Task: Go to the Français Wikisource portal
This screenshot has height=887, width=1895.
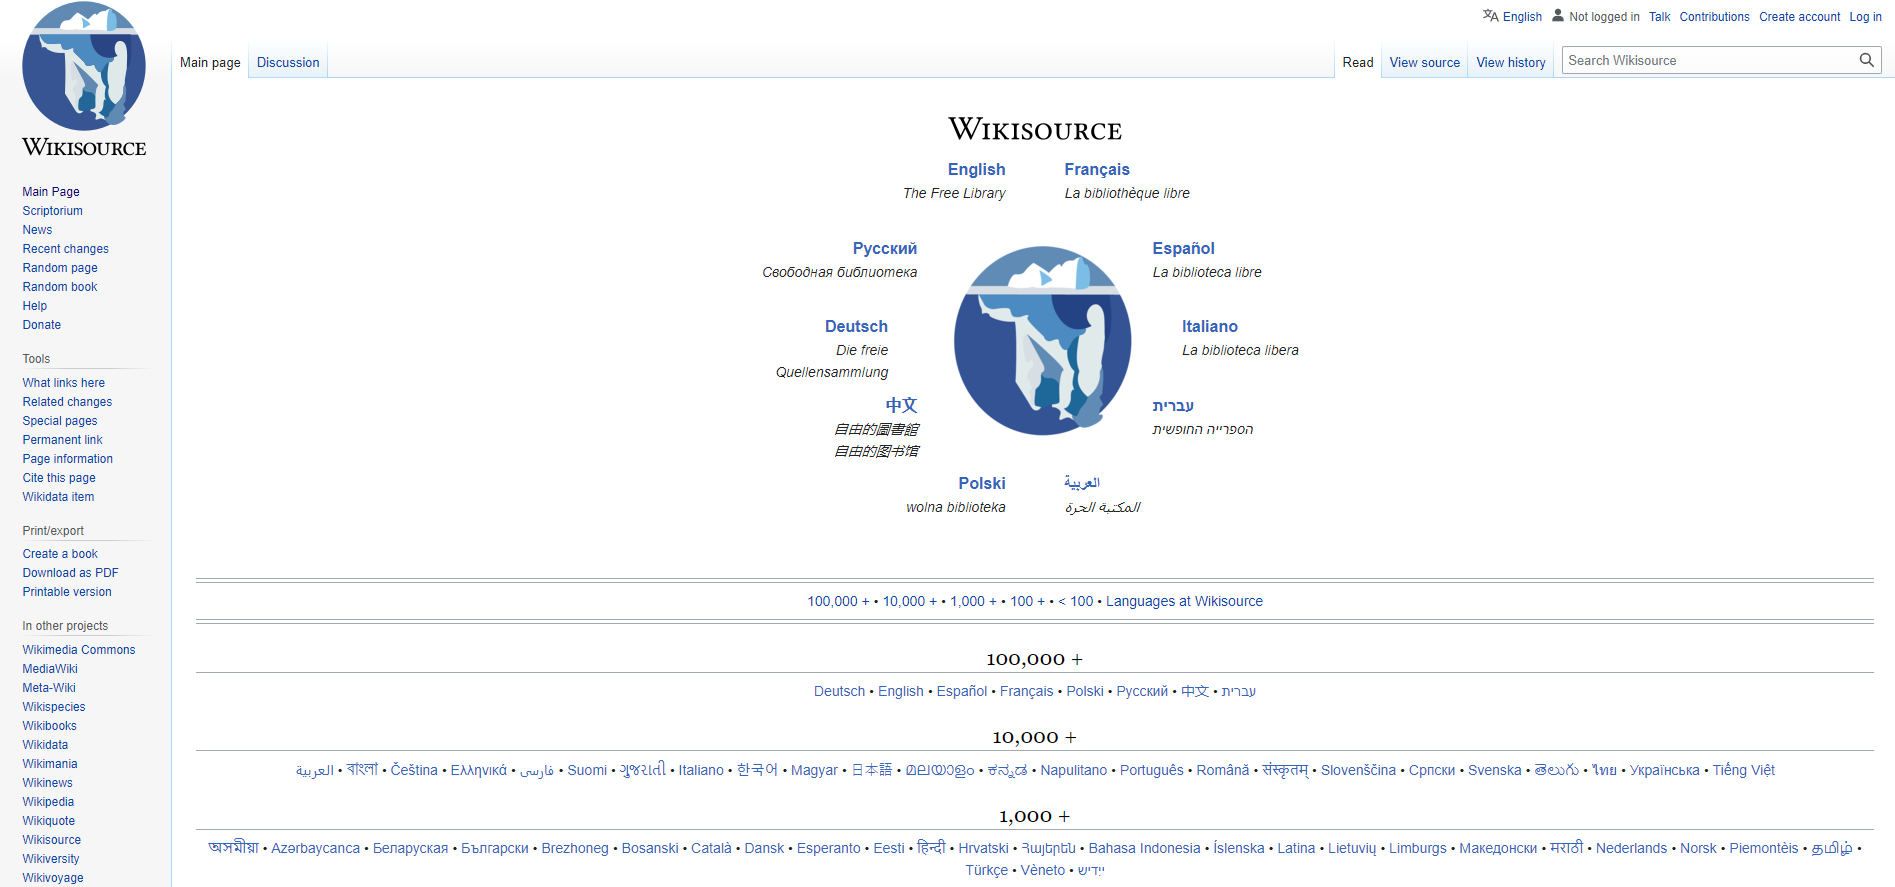Action: point(1096,170)
